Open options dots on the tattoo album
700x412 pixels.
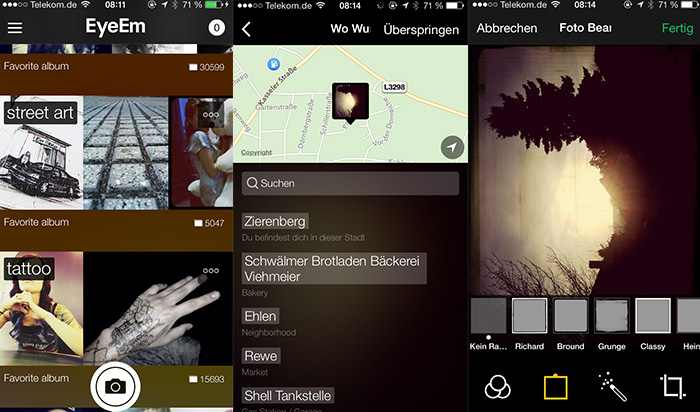210,271
